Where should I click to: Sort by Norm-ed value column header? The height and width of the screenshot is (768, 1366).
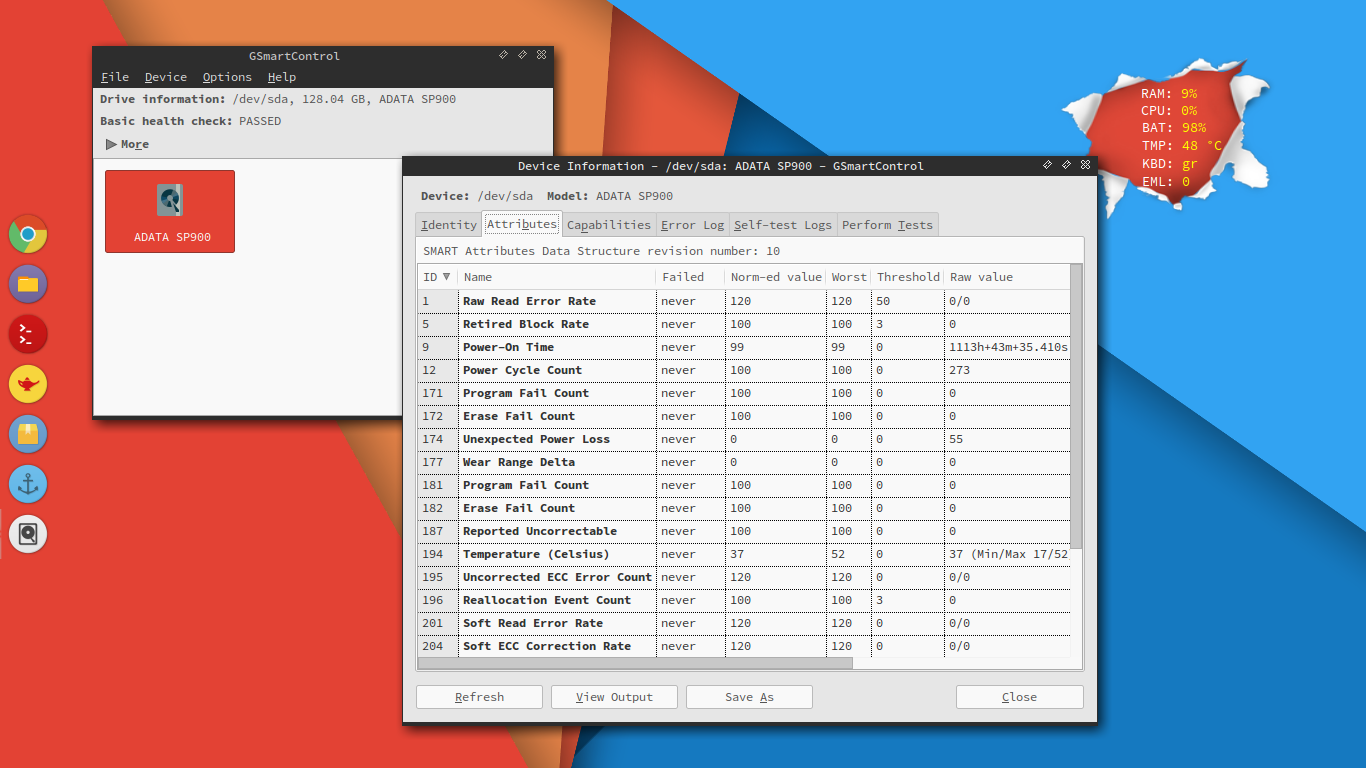(x=775, y=277)
